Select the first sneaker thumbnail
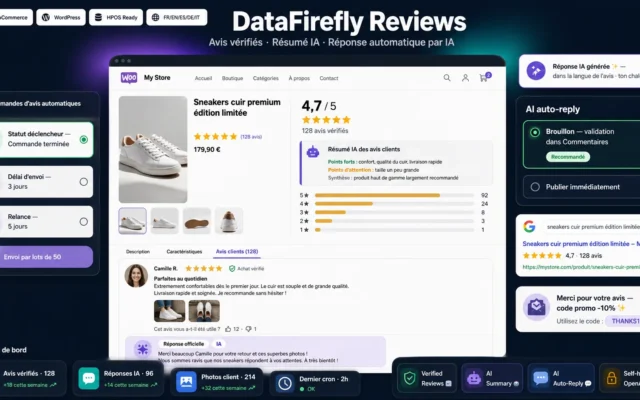The width and height of the screenshot is (640, 400). pyautogui.click(x=133, y=221)
